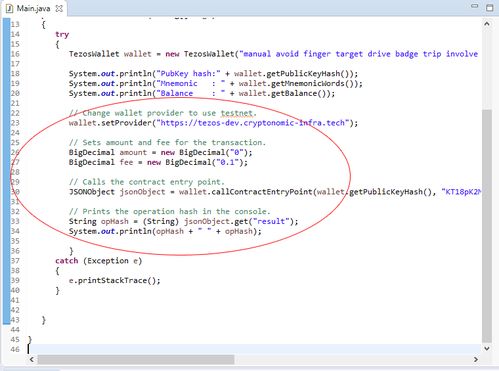
Task: Click vertical scrollbar down arrow
Action: (x=487, y=349)
